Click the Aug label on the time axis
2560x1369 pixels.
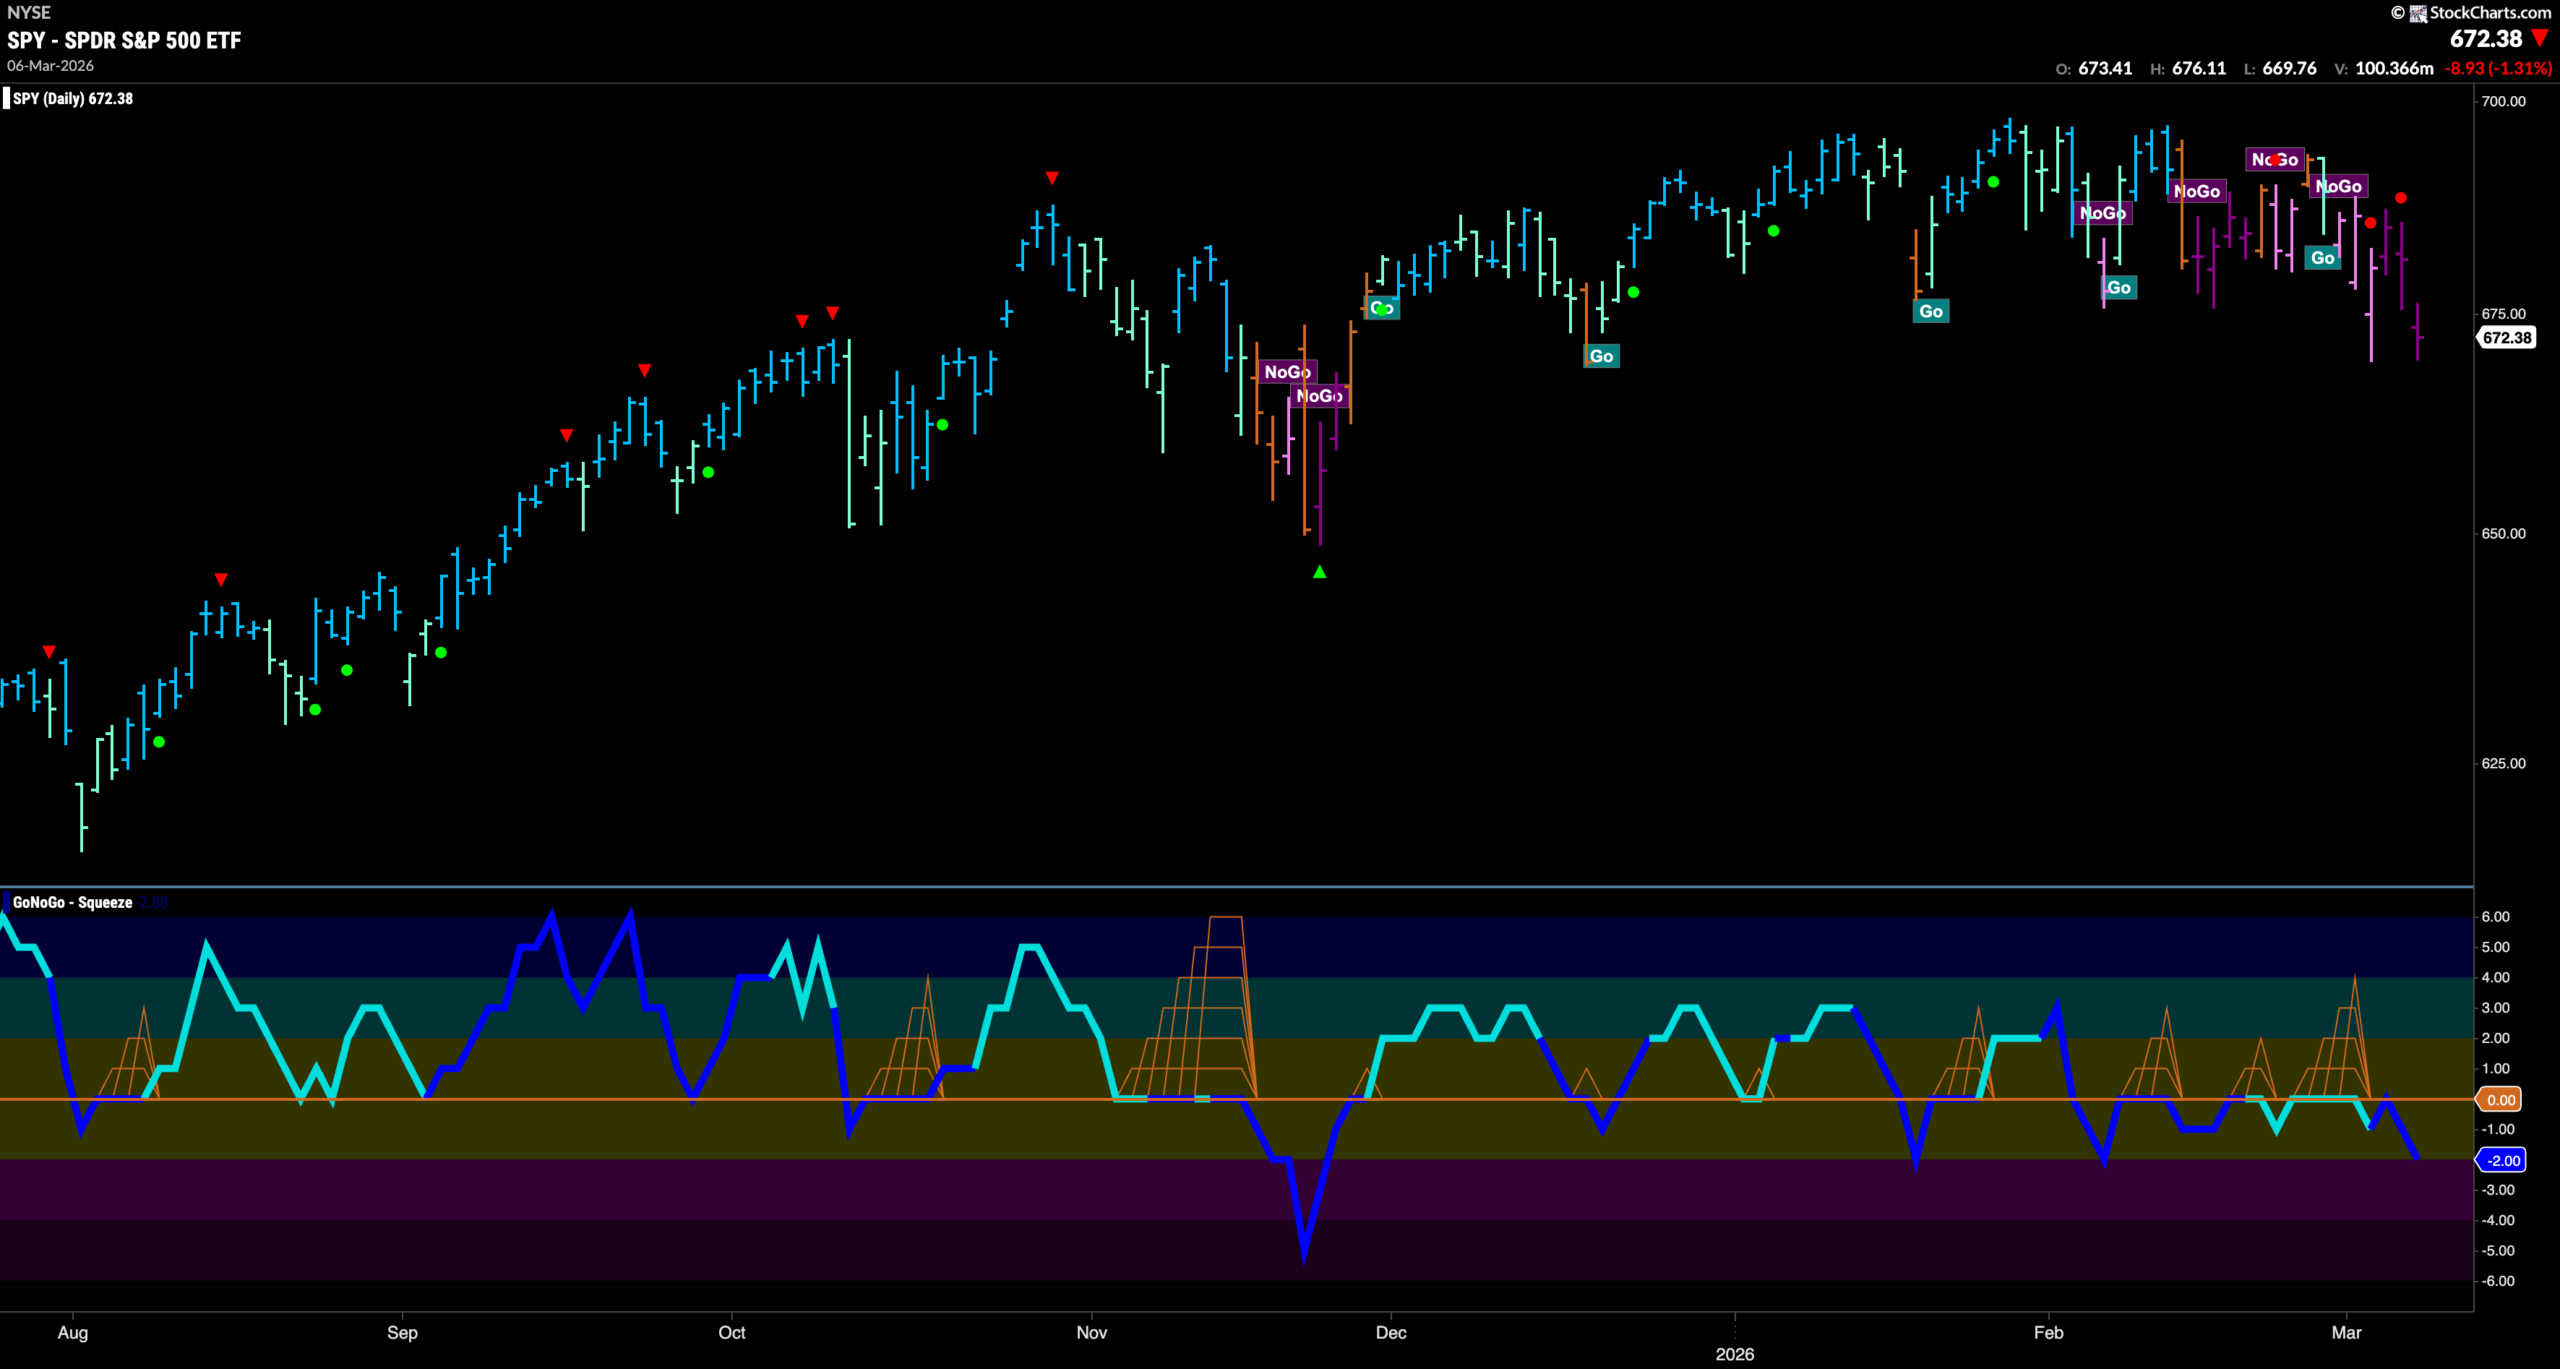73,1332
